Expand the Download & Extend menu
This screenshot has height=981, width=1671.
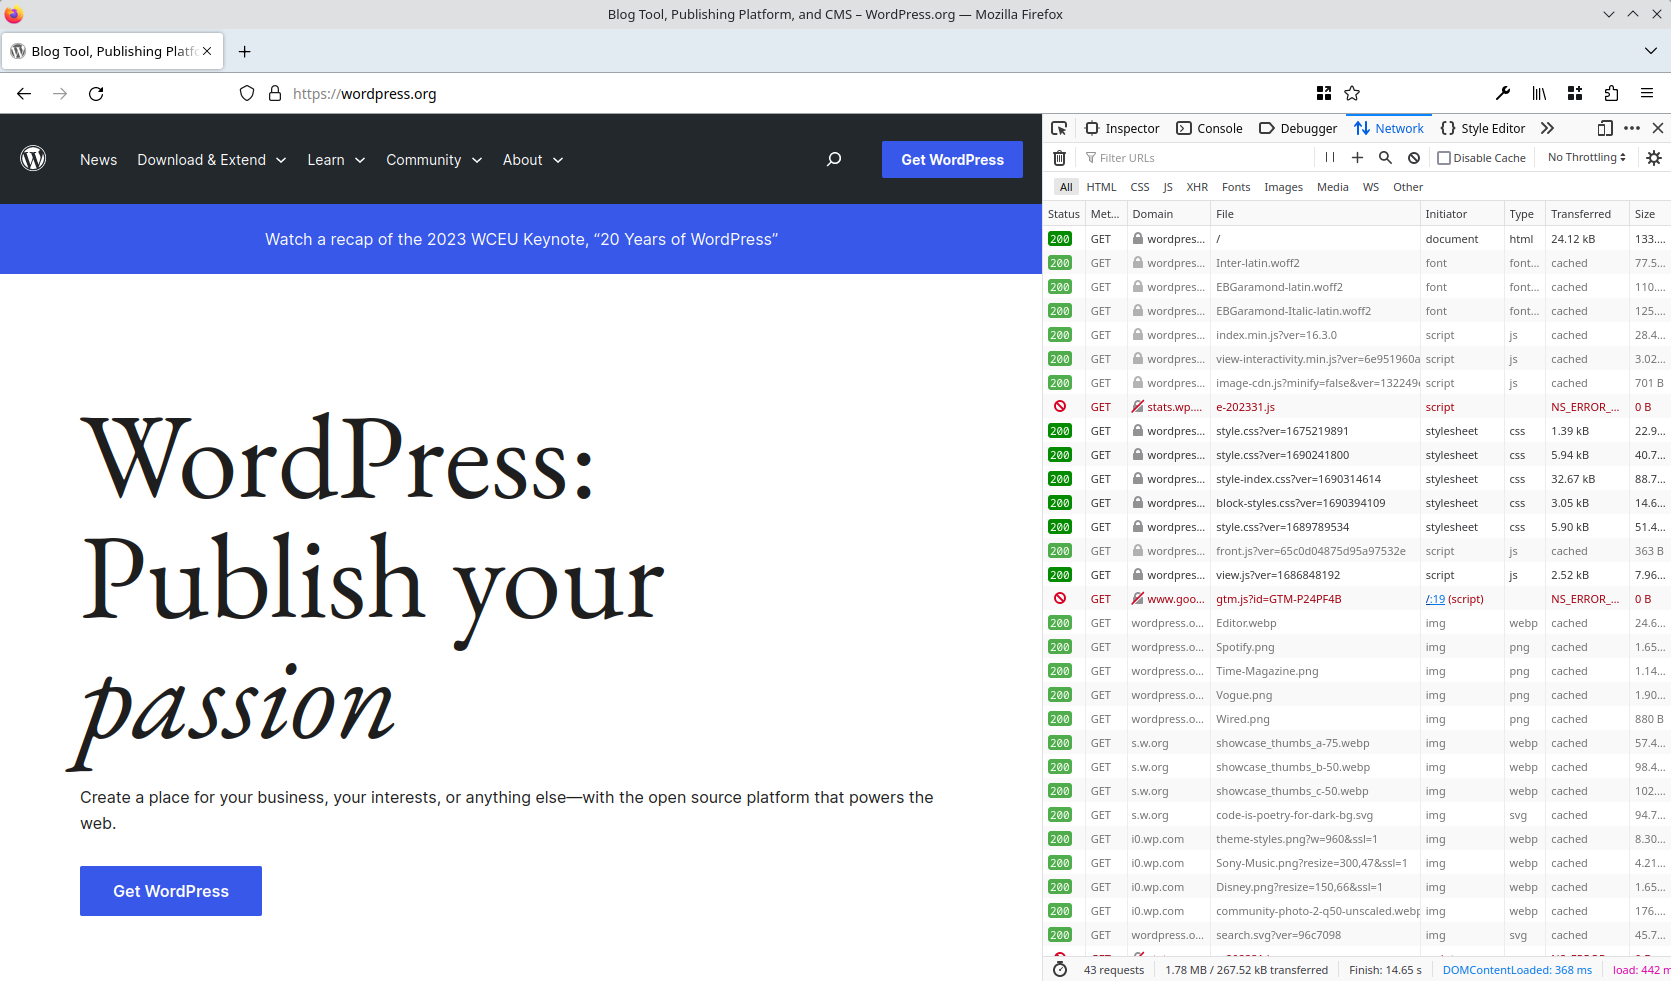(x=212, y=160)
